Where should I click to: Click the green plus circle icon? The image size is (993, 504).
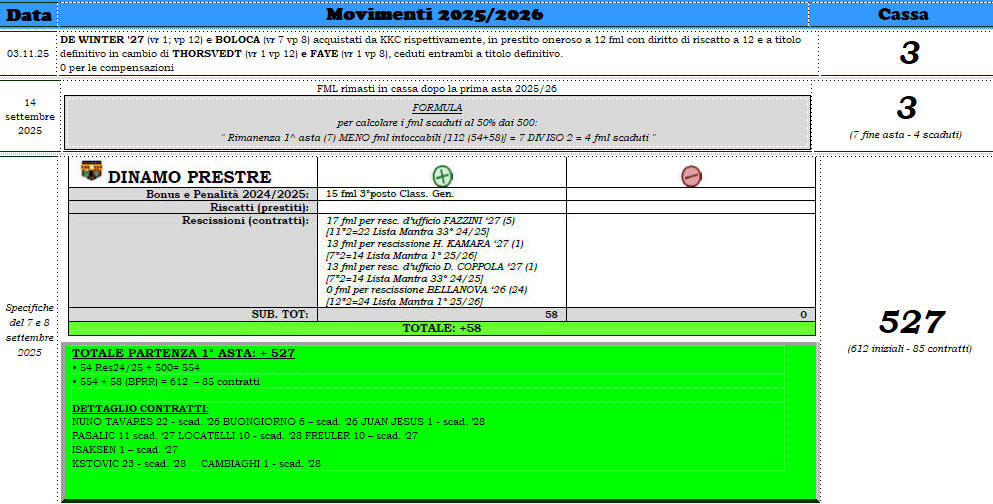click(442, 176)
